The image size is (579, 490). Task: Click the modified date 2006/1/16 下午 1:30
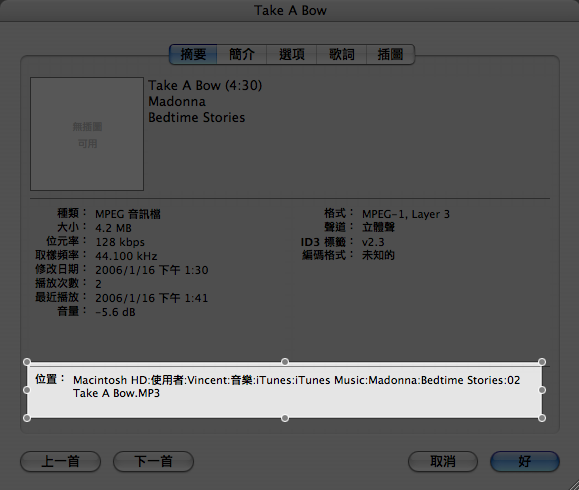(152, 270)
